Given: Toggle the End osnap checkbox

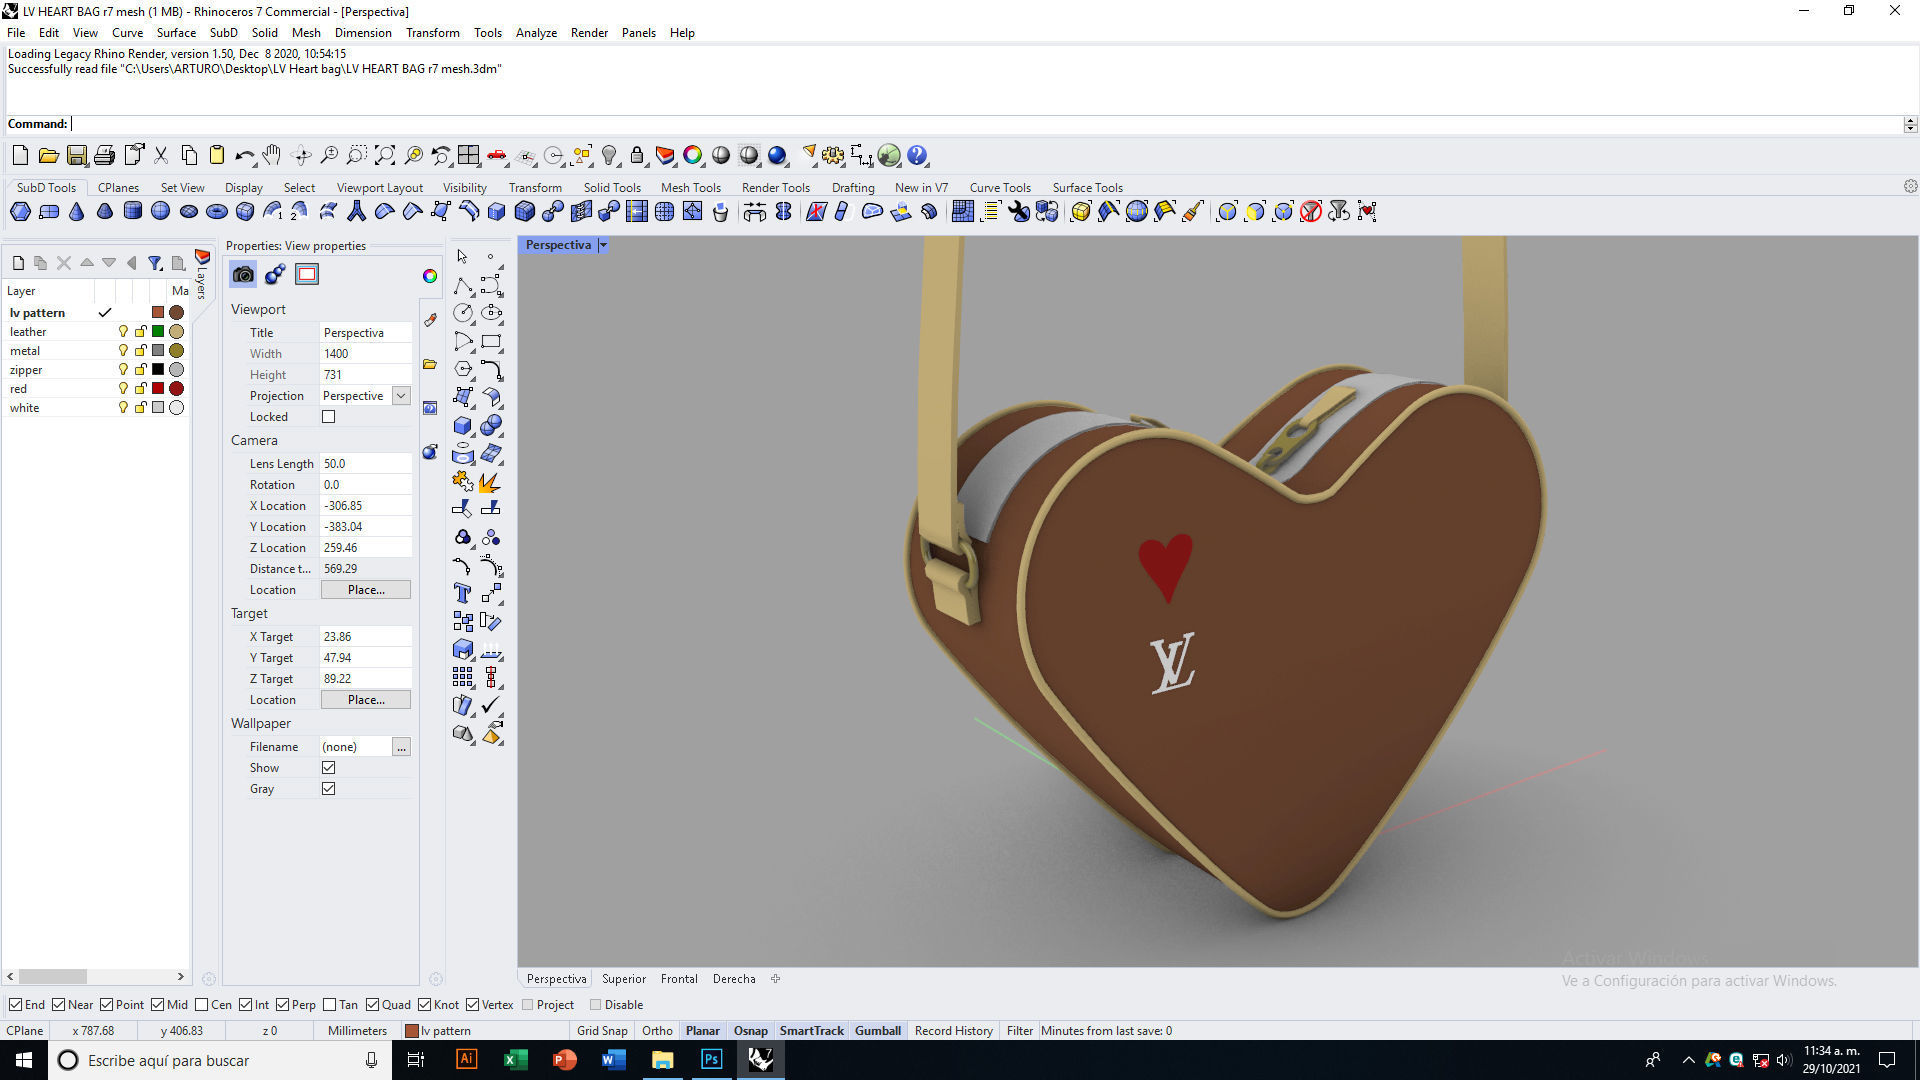Looking at the screenshot, I should tap(15, 1005).
